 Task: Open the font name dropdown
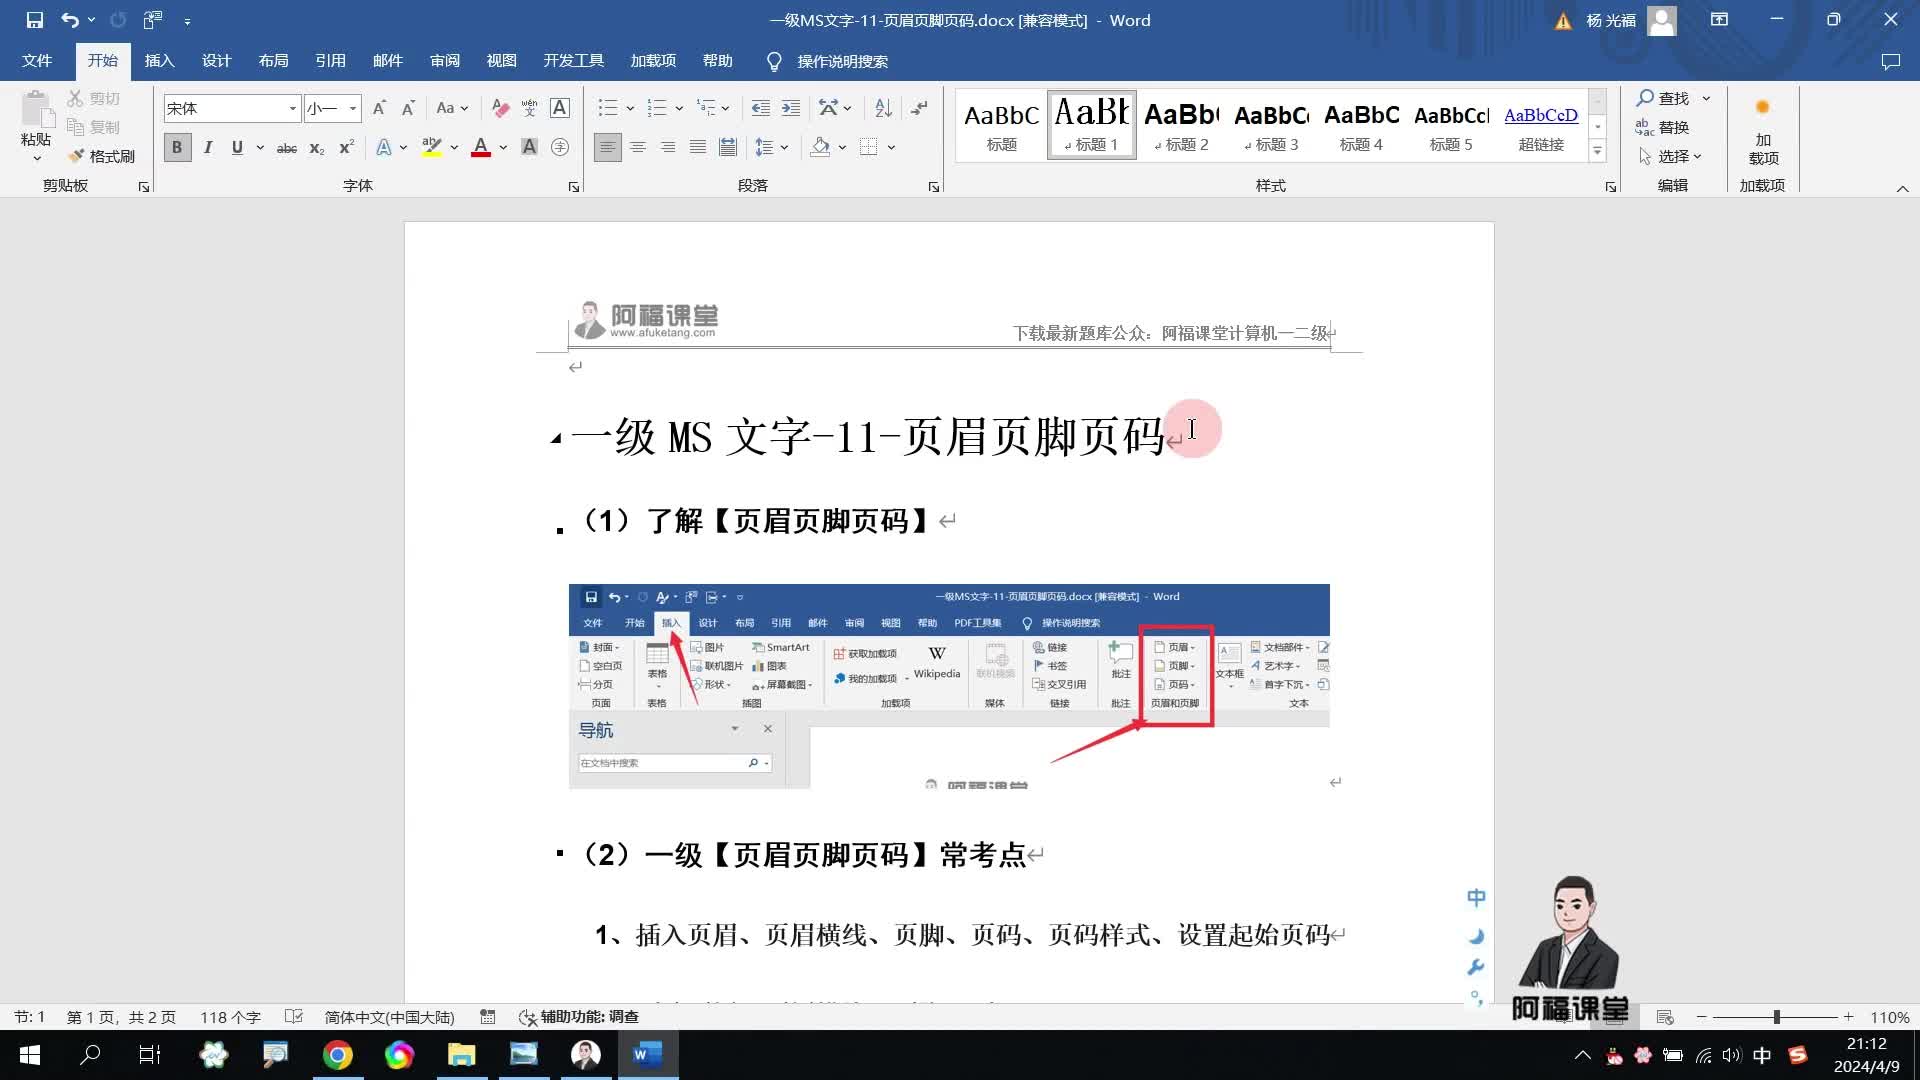tap(293, 108)
